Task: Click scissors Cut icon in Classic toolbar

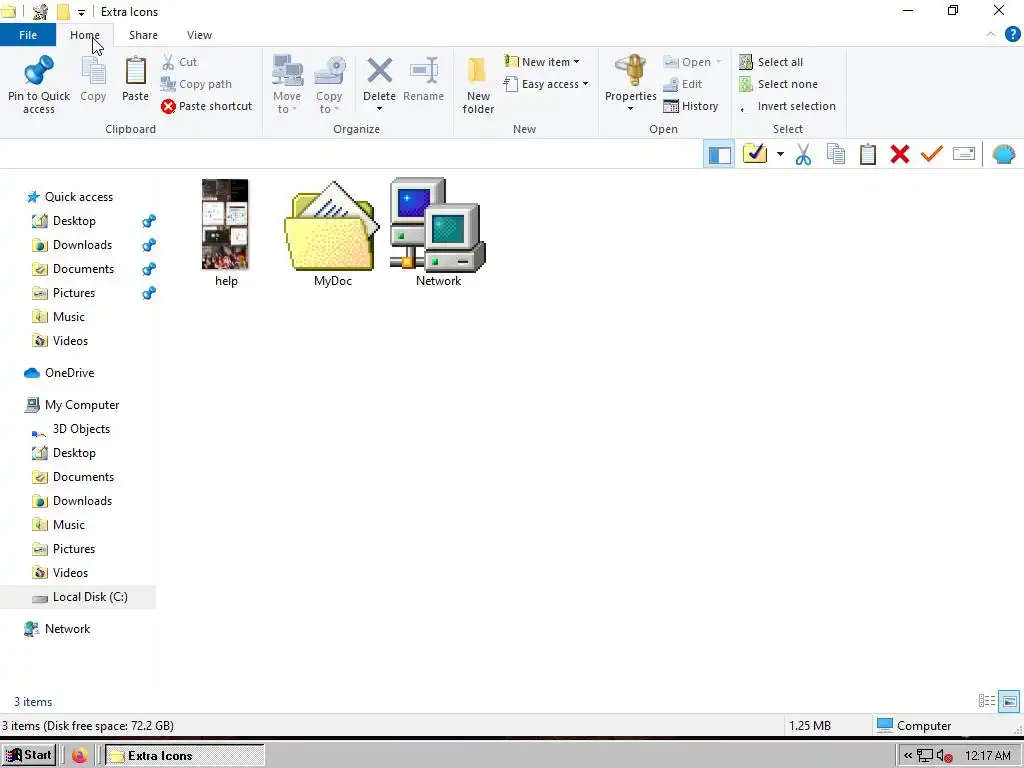Action: click(x=803, y=155)
